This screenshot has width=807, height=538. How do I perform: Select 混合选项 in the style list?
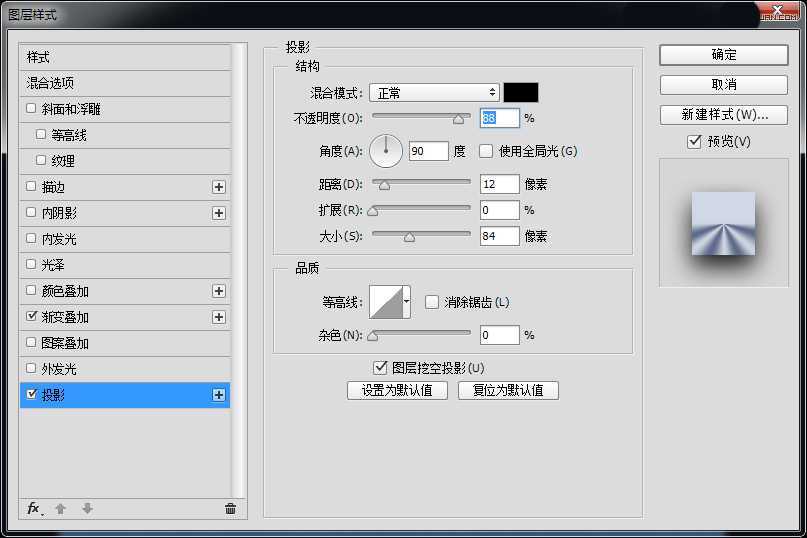coord(50,83)
